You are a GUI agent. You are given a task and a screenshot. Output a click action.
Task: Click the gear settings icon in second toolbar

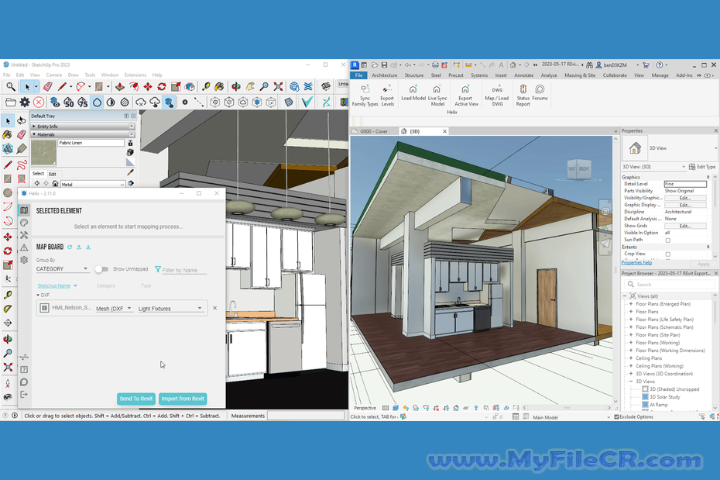pyautogui.click(x=24, y=102)
